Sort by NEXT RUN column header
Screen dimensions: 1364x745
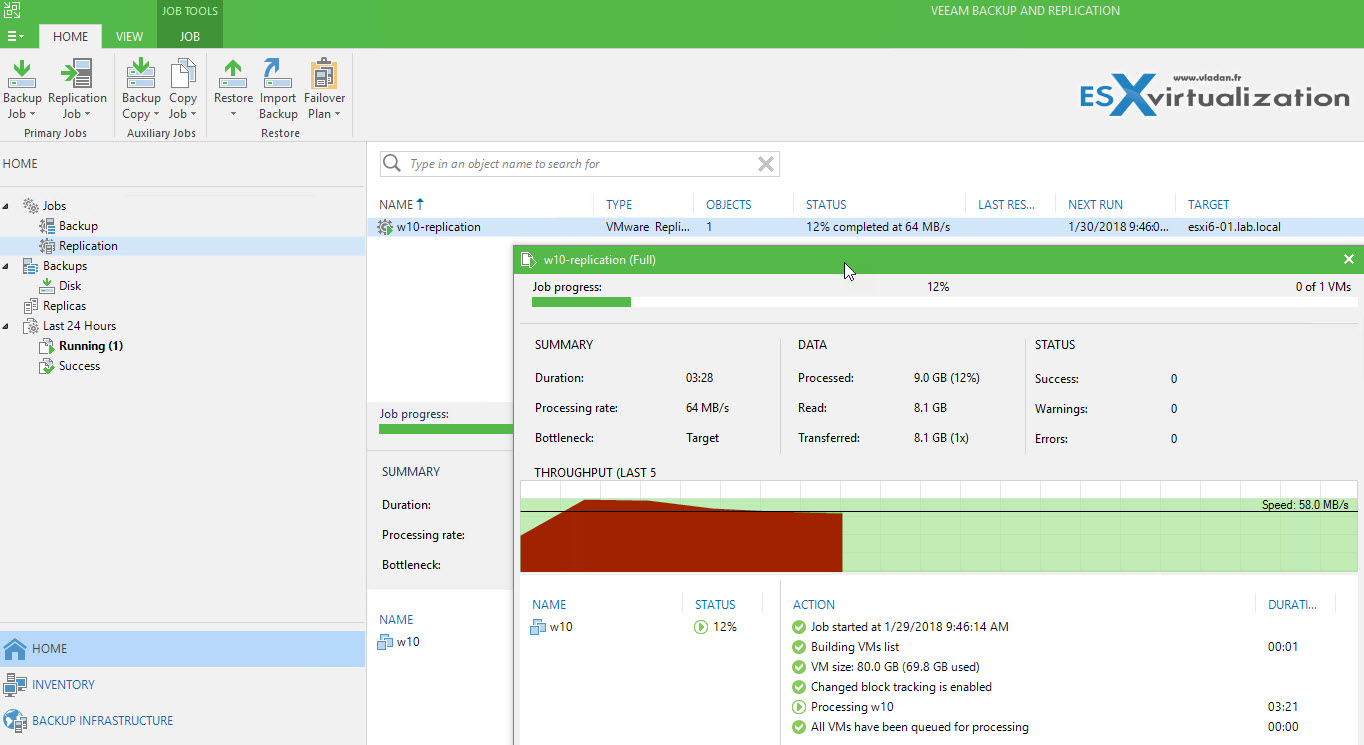[1097, 204]
